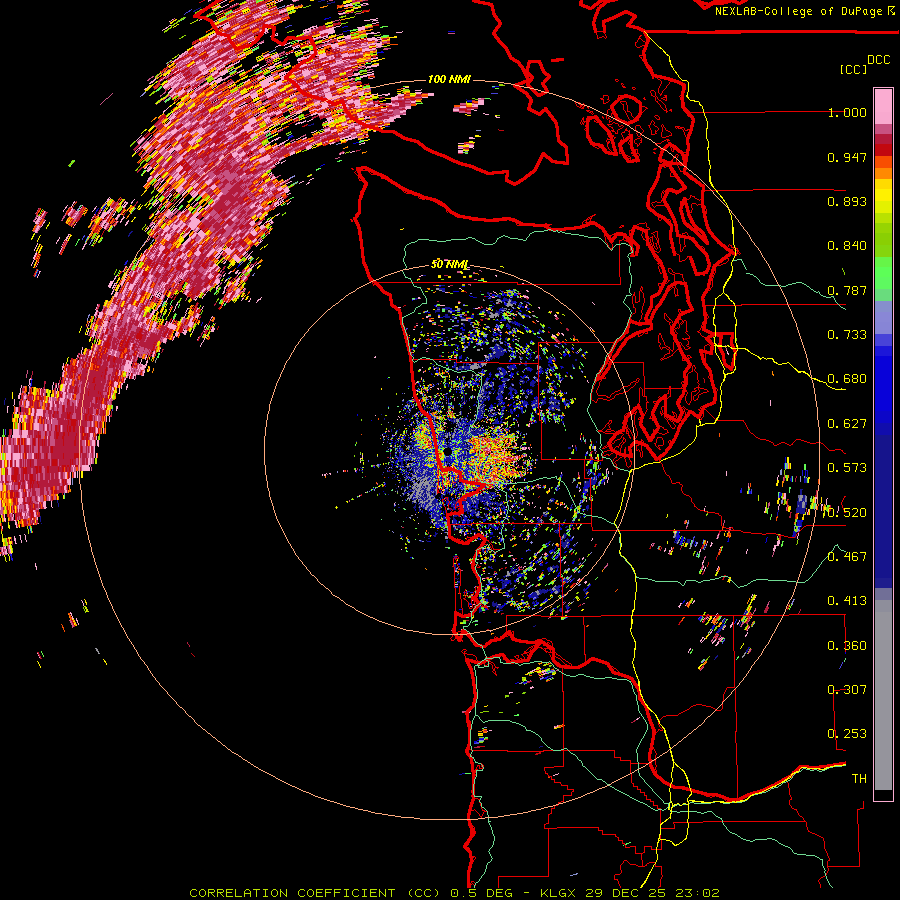Screen dimensions: 900x900
Task: Click the 0.253 legend value
Action: [x=847, y=734]
